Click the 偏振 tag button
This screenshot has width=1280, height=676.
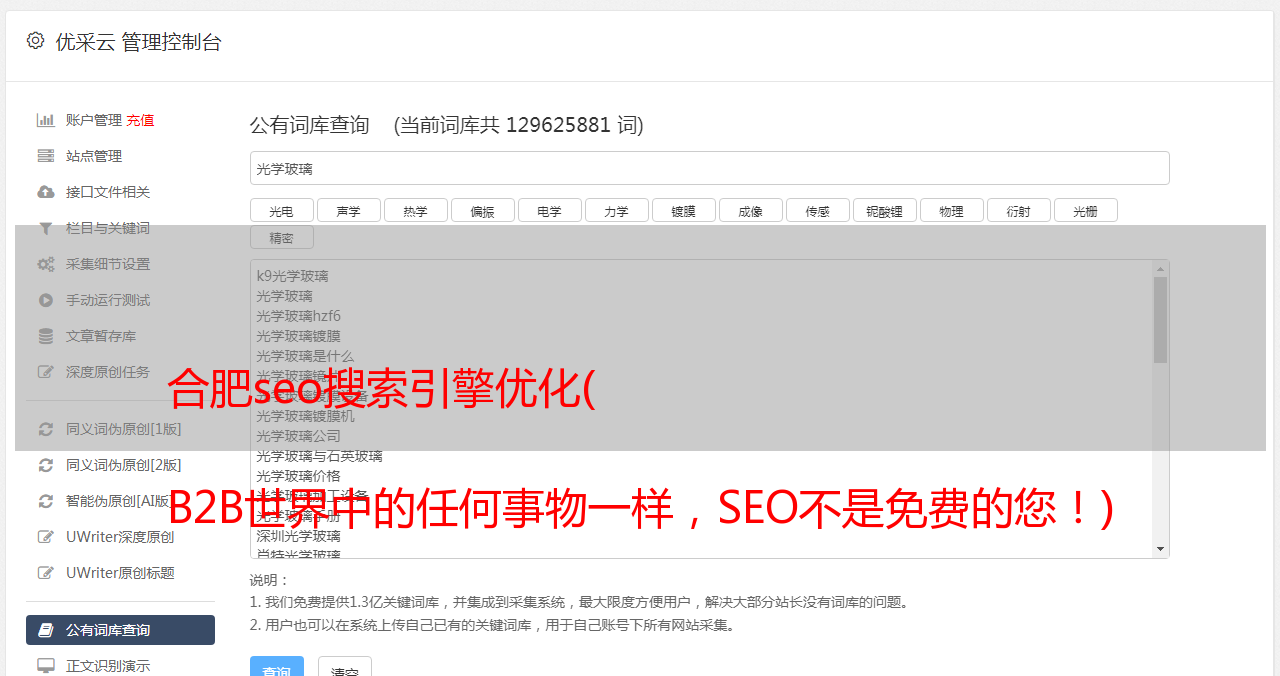pos(482,210)
